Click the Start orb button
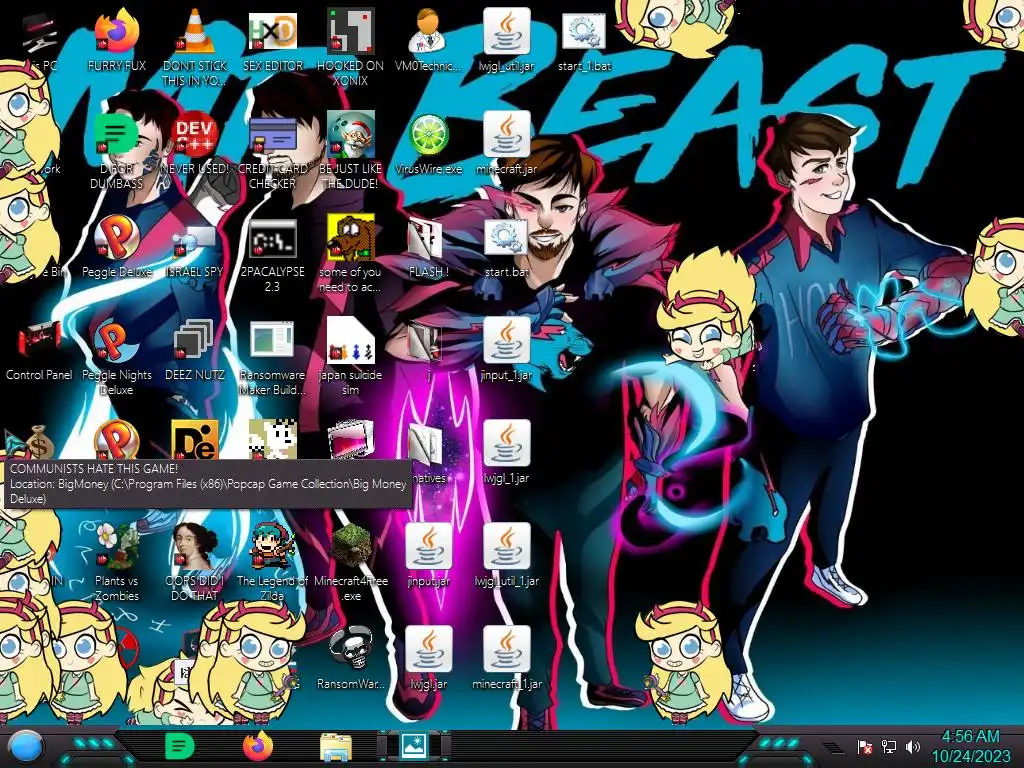 [25, 747]
